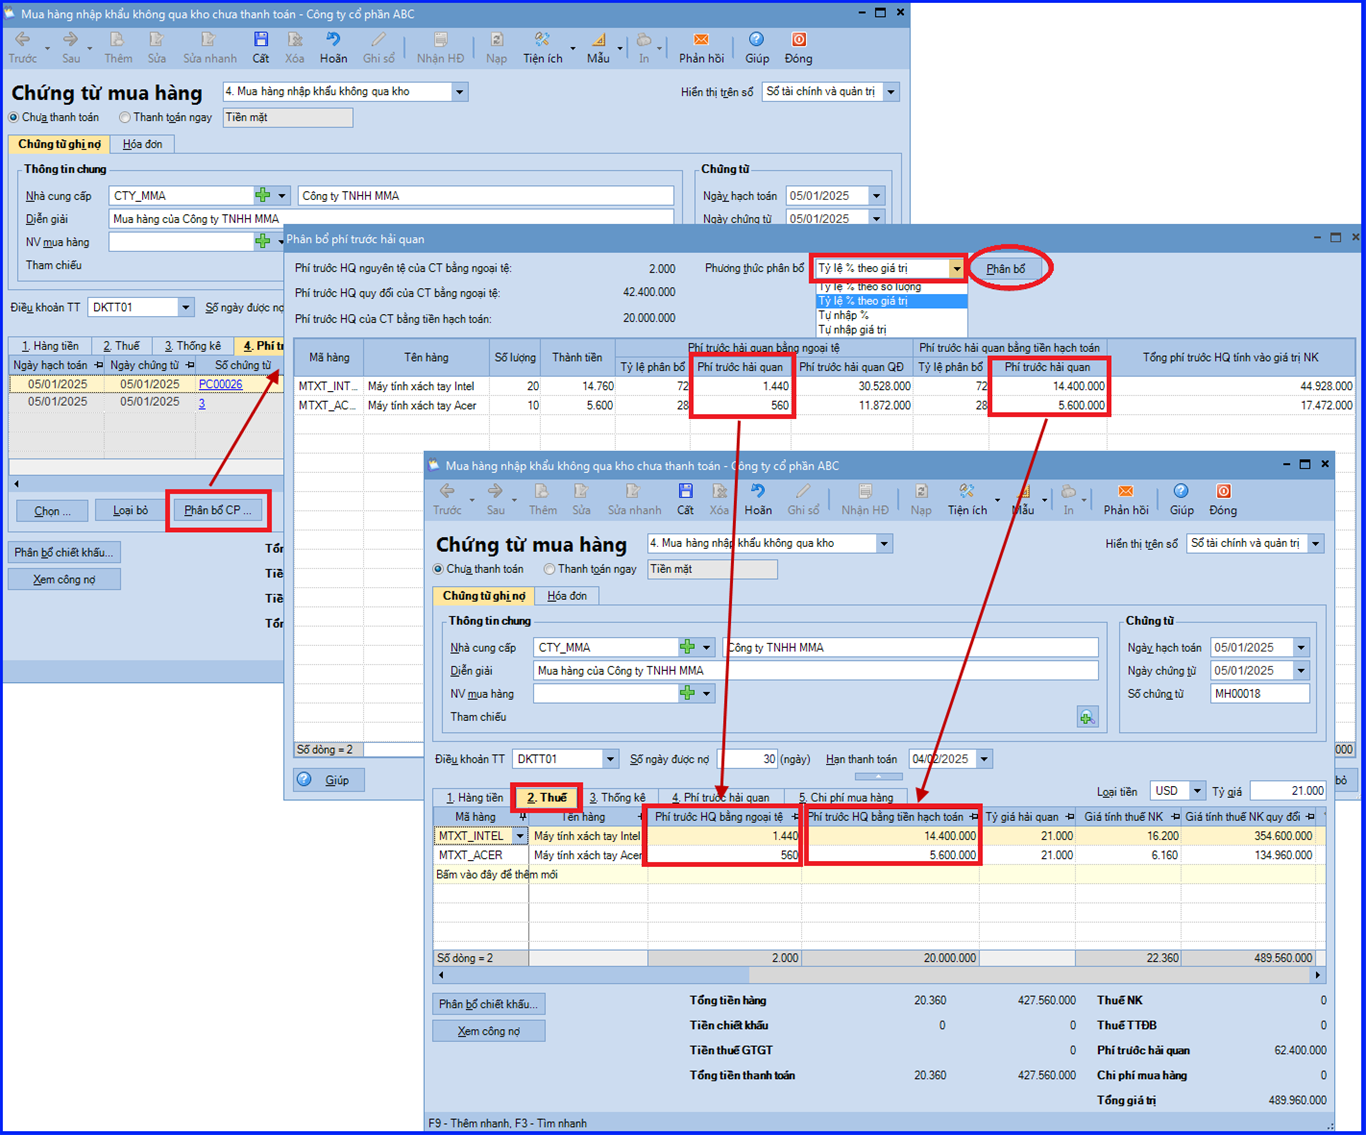
Task: Expand Điều khoản TT DKTT01 dropdown
Action: 610,759
